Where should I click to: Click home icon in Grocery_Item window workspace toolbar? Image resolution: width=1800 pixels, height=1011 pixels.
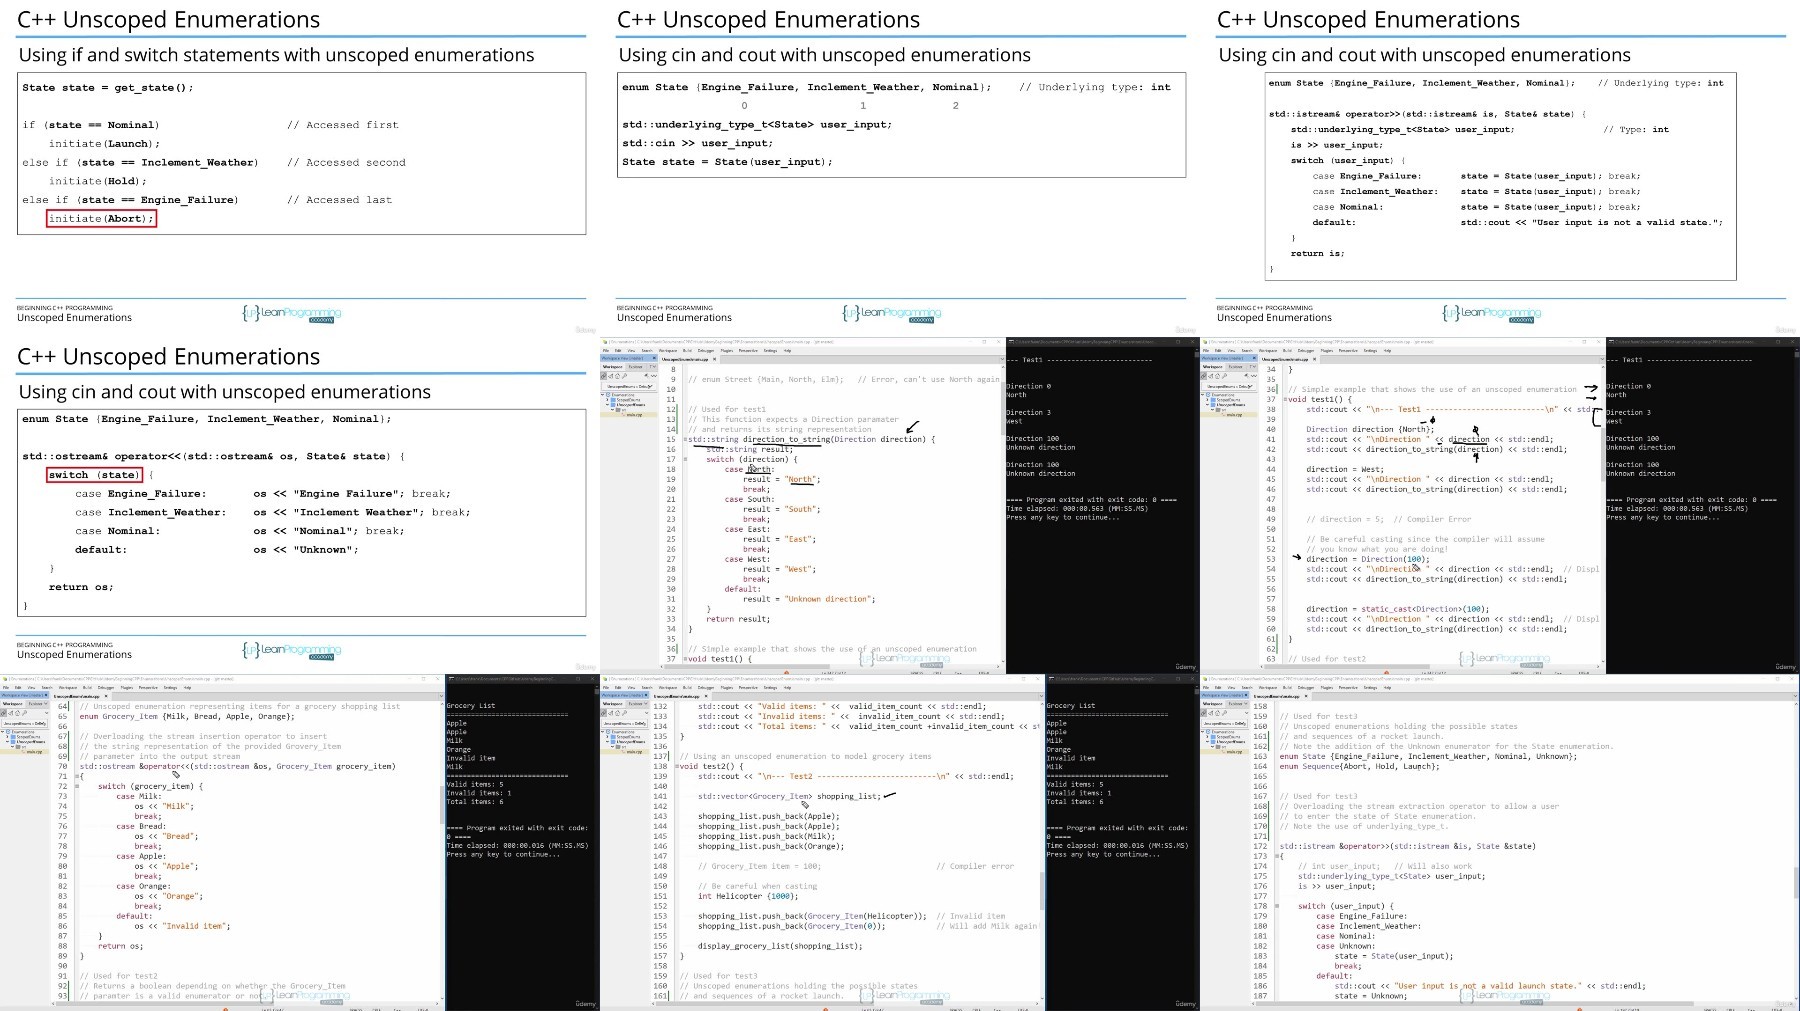(x=17, y=713)
